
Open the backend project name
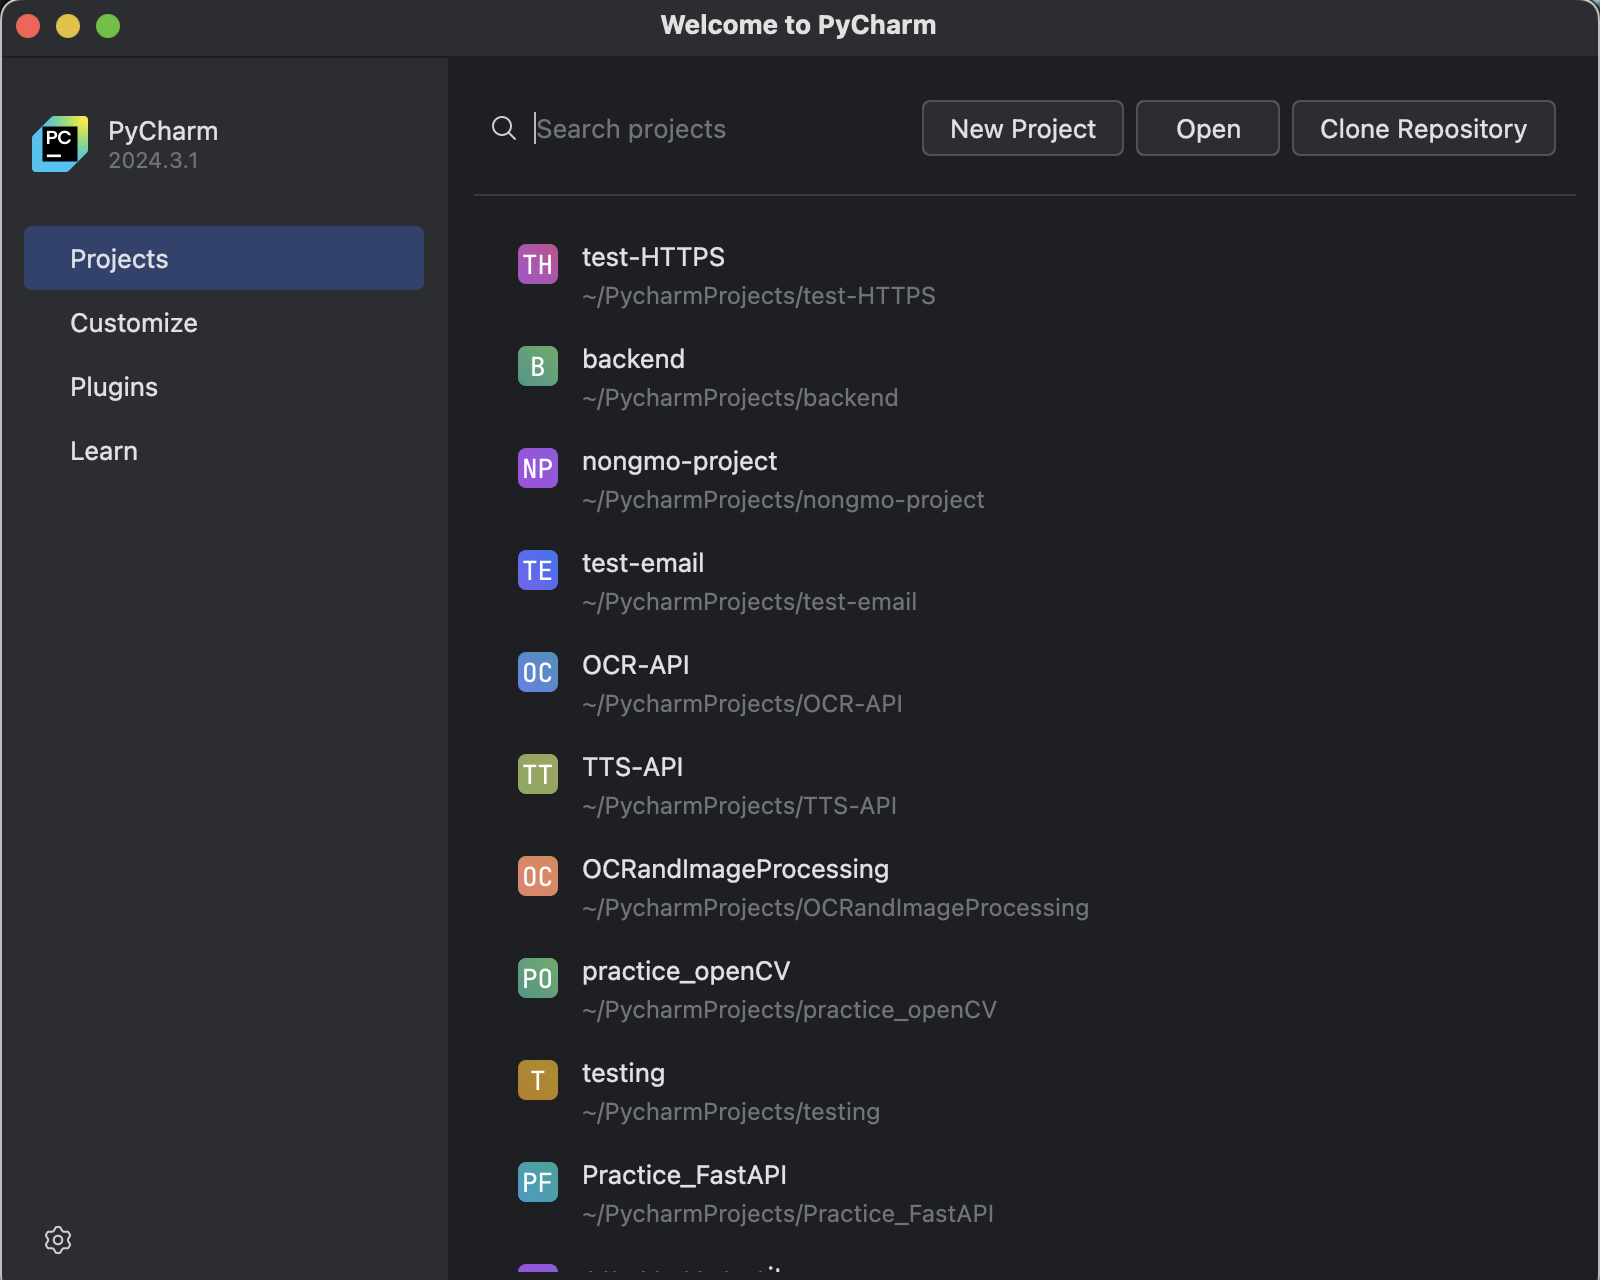point(633,359)
